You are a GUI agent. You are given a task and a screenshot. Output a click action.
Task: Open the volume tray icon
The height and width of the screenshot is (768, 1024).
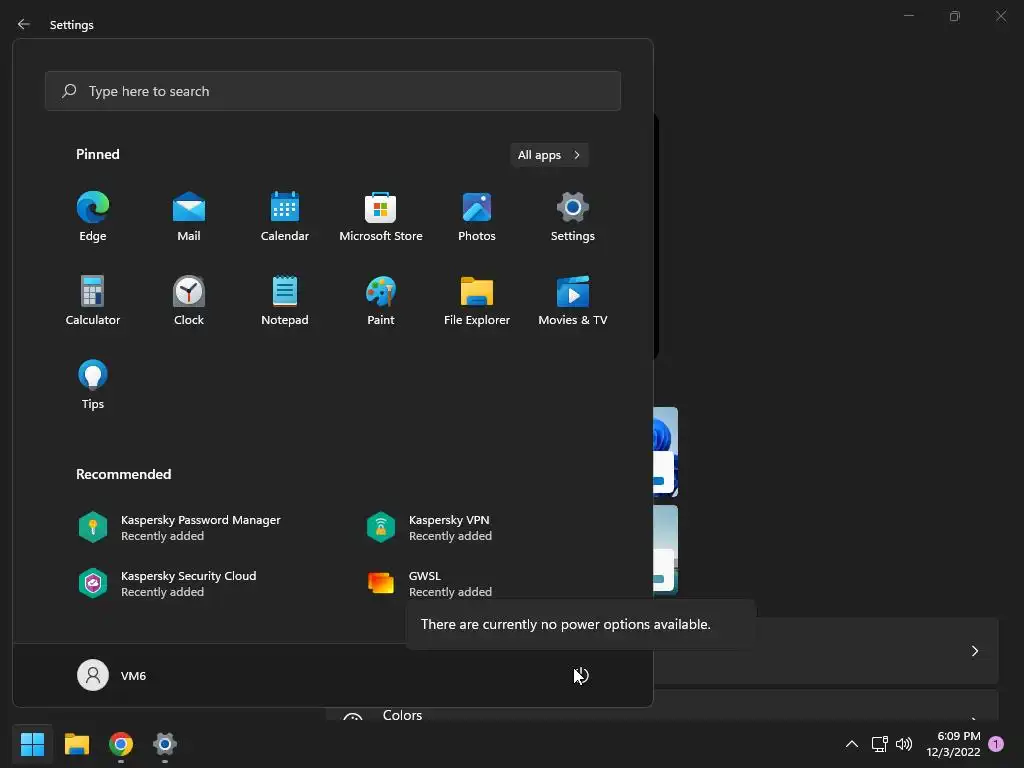[904, 744]
